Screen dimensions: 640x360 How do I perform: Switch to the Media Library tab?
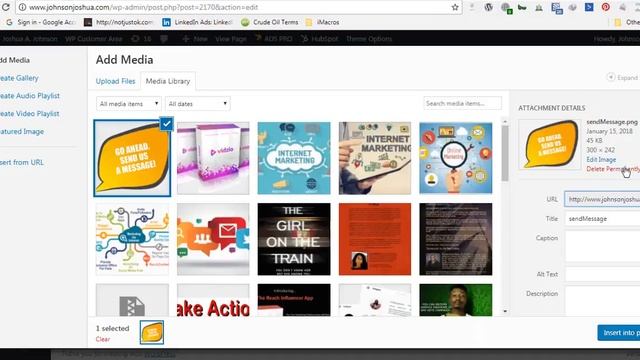(x=168, y=81)
